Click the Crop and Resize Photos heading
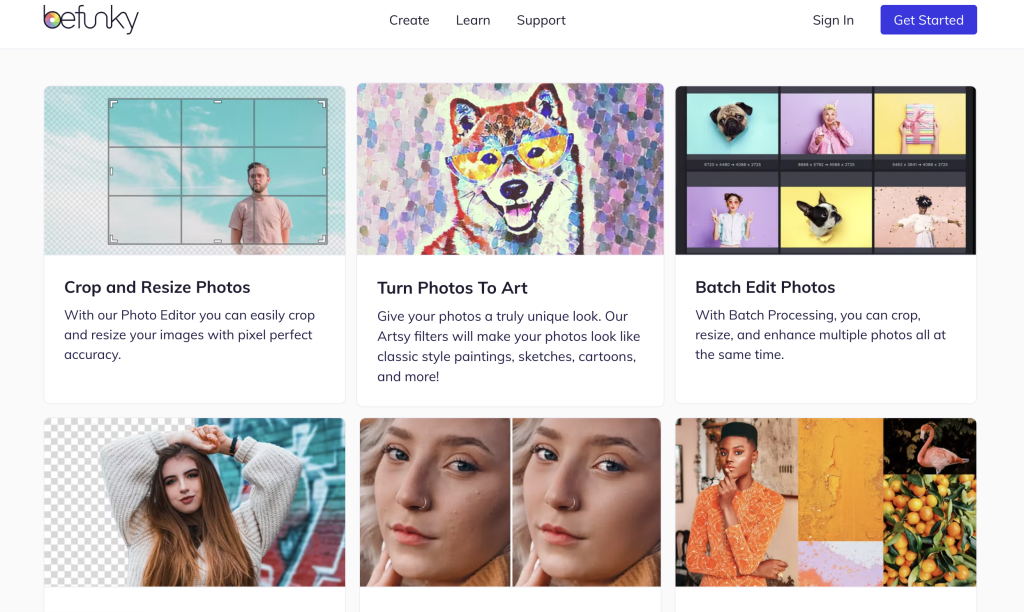The width and height of the screenshot is (1024, 612). (157, 287)
